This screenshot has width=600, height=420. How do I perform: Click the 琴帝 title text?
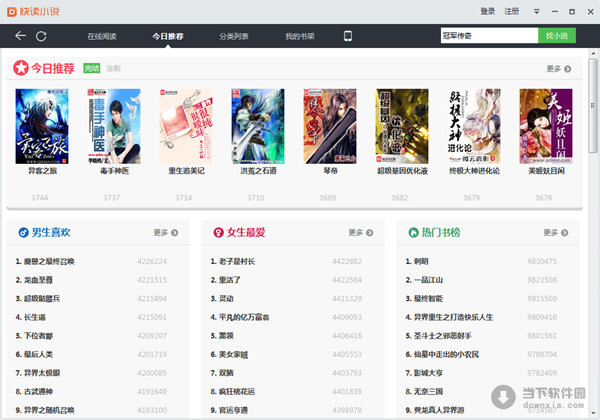(x=331, y=171)
